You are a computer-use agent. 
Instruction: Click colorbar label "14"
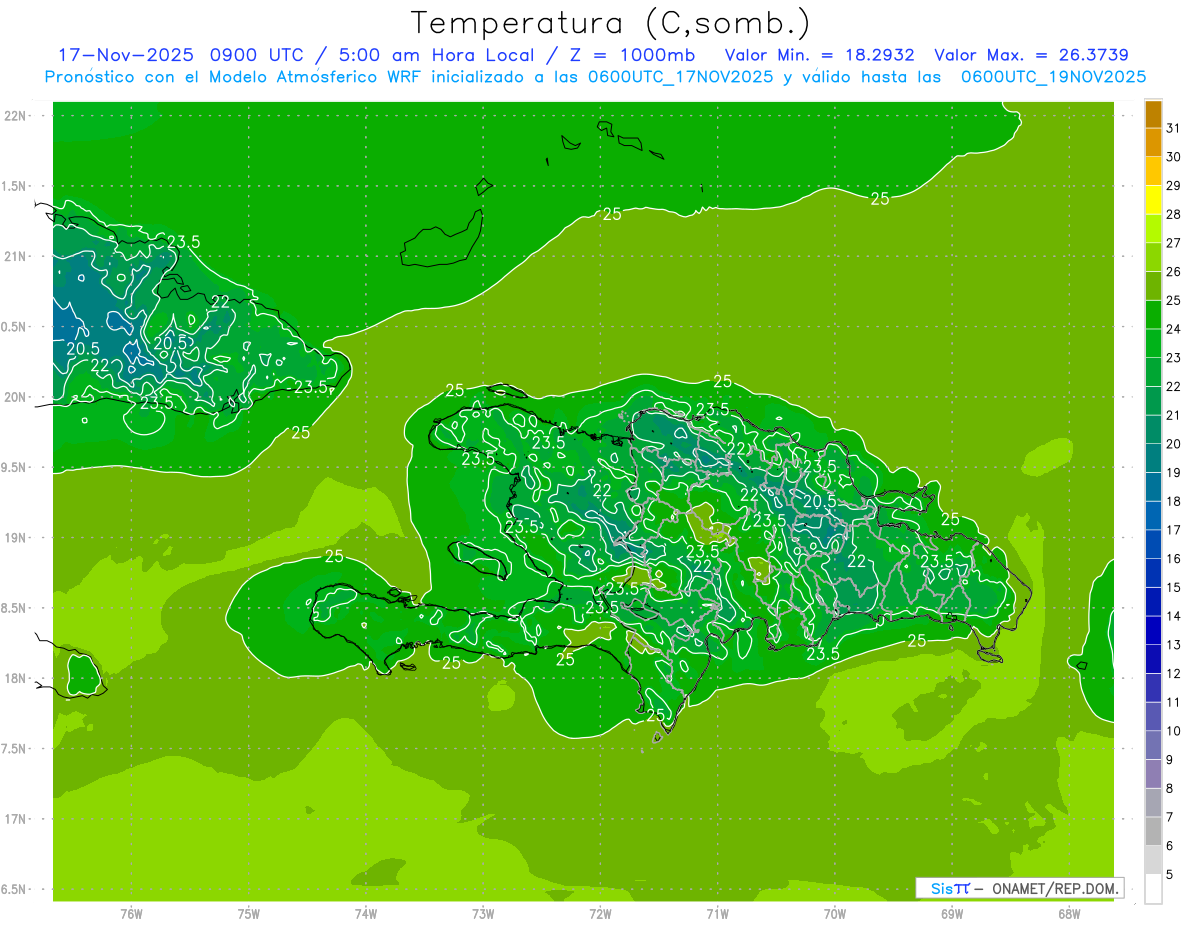pyautogui.click(x=1174, y=616)
